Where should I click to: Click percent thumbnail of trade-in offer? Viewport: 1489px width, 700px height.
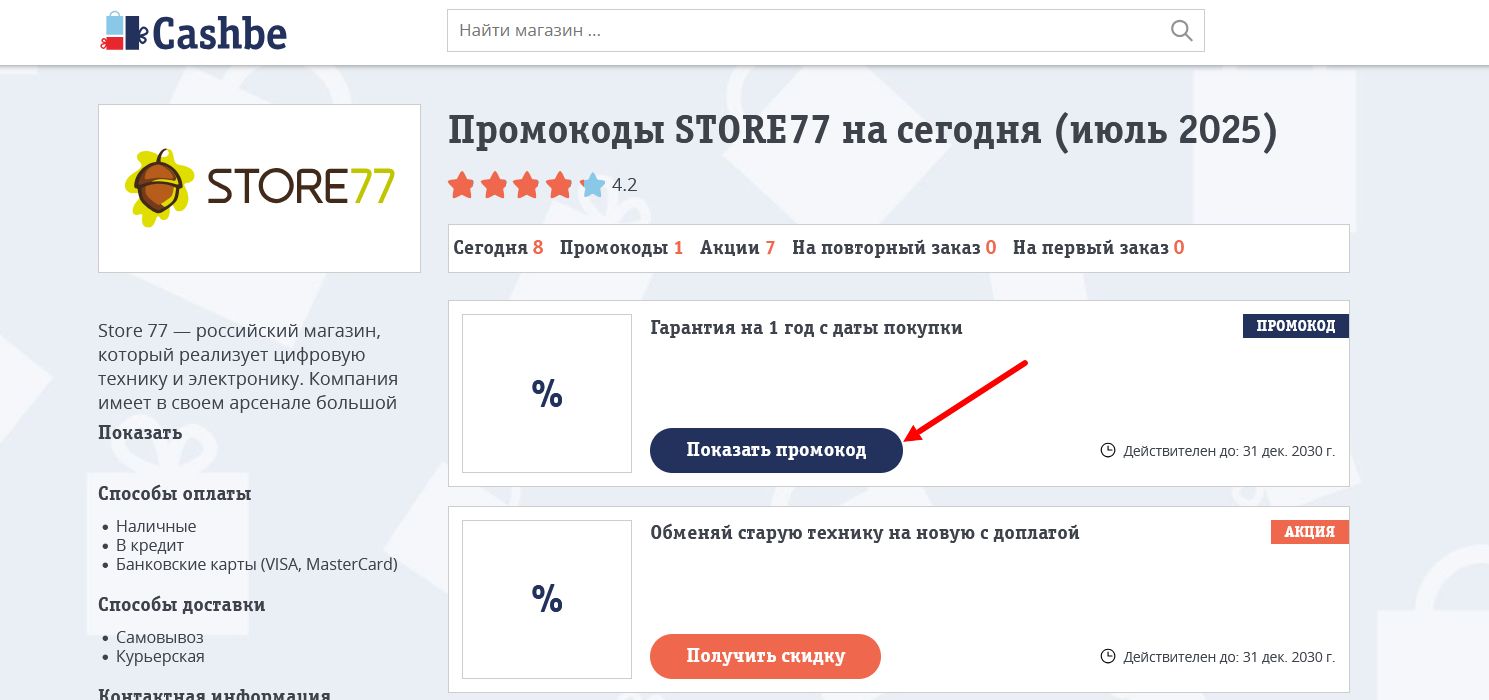[x=547, y=599]
